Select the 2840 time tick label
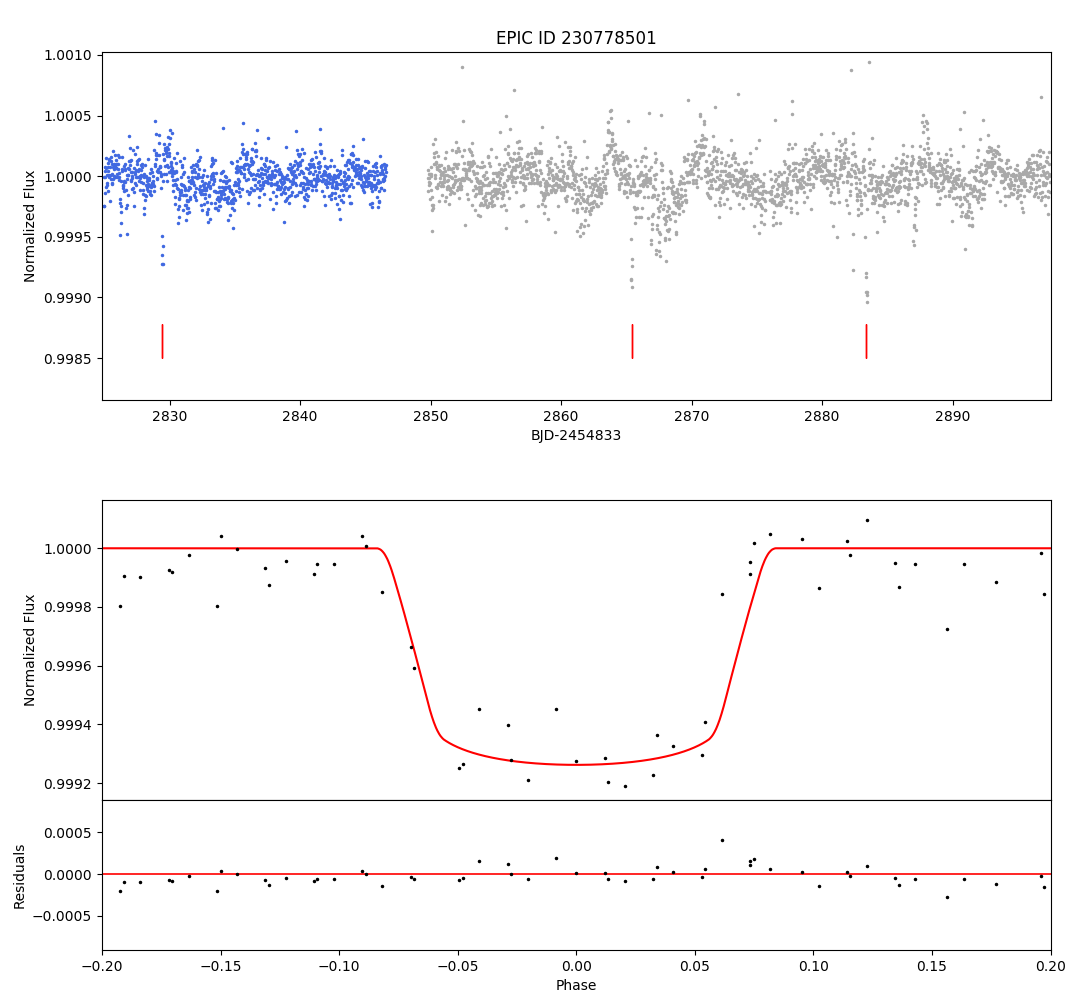Image resolution: width=1071 pixels, height=1000 pixels. 300,417
